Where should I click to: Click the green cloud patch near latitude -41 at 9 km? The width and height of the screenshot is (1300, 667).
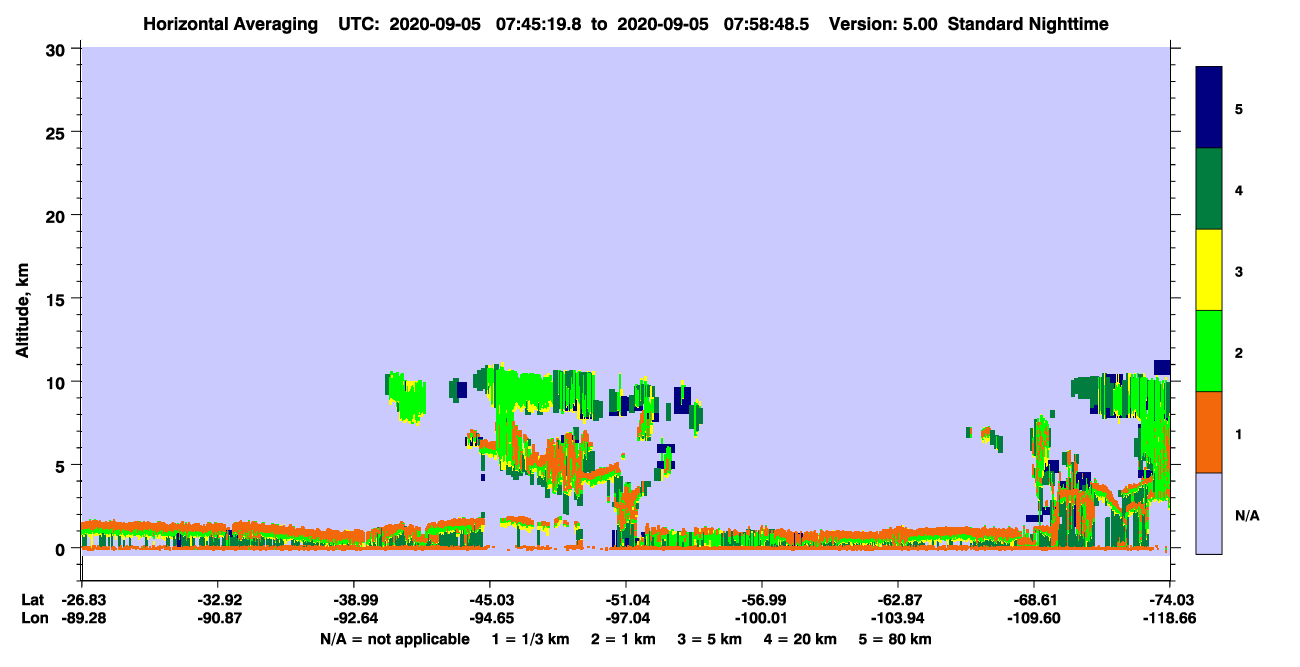pyautogui.click(x=407, y=396)
